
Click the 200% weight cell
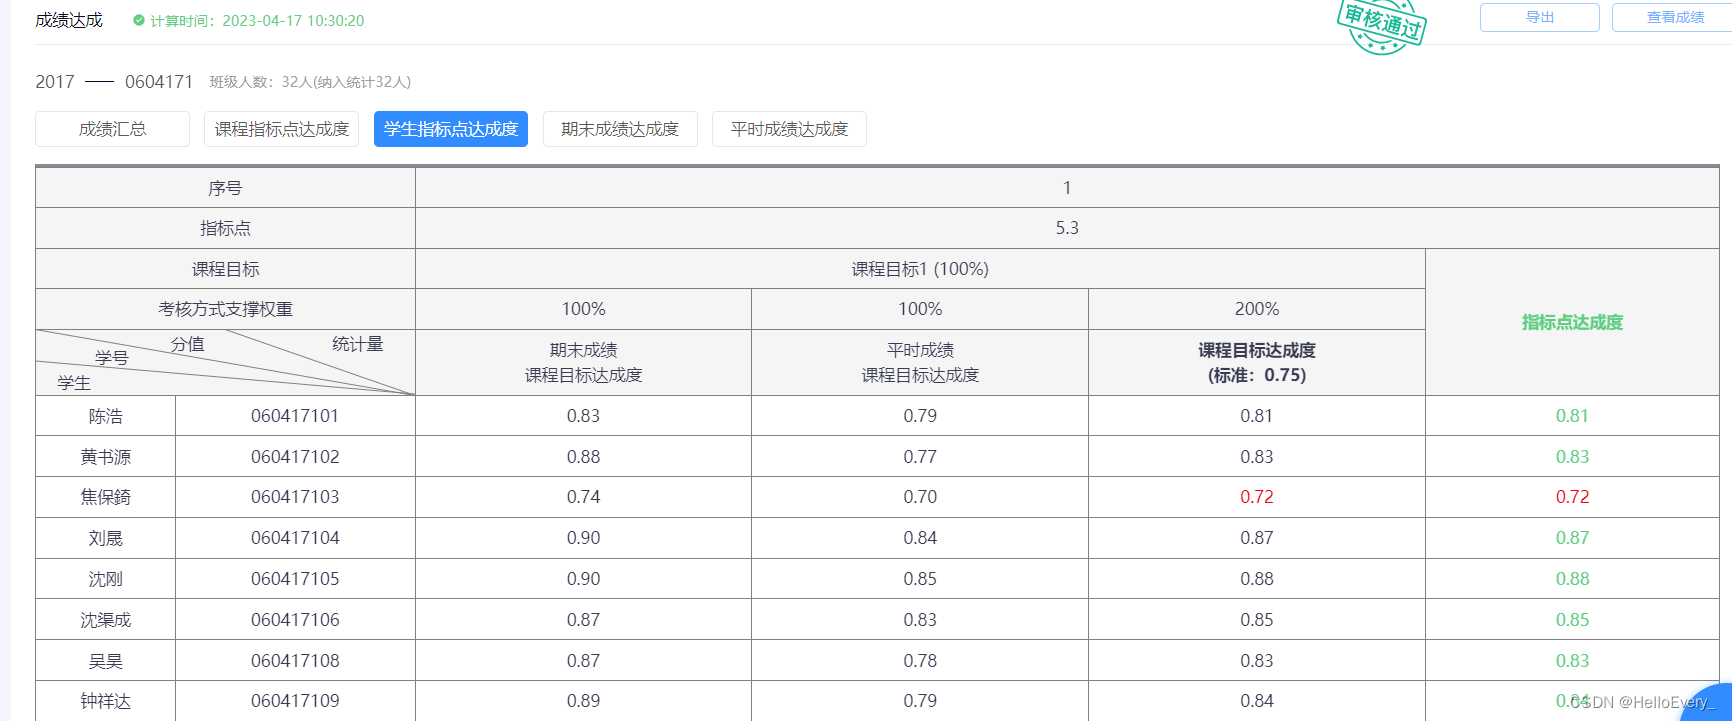coord(1257,309)
